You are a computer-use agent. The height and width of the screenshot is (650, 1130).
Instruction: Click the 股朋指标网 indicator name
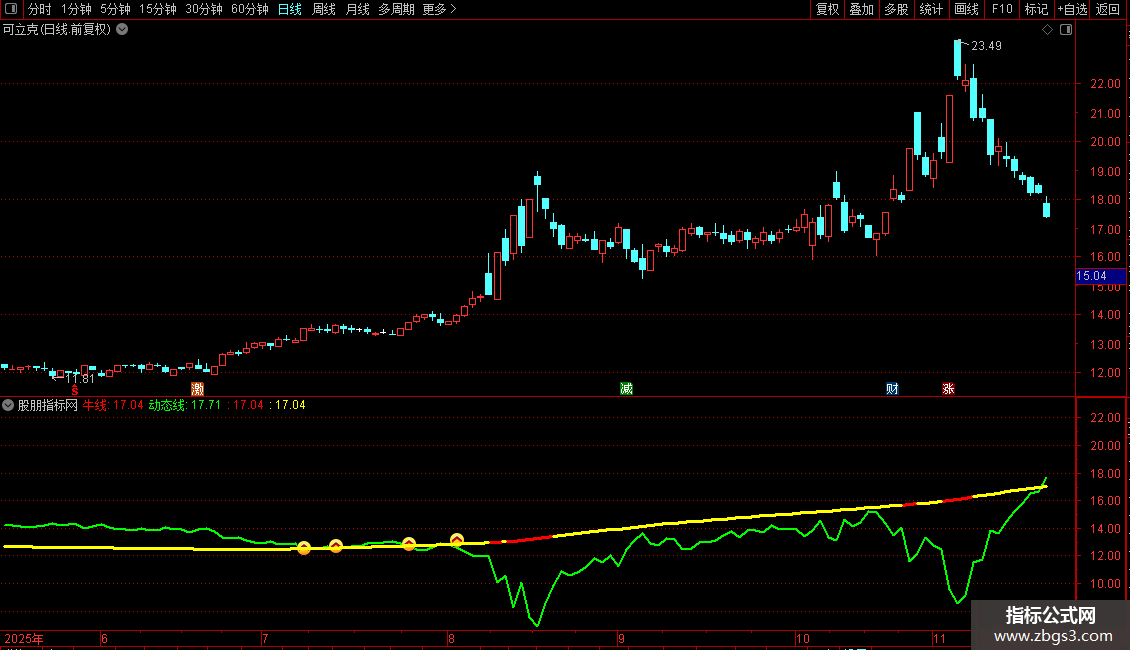48,405
